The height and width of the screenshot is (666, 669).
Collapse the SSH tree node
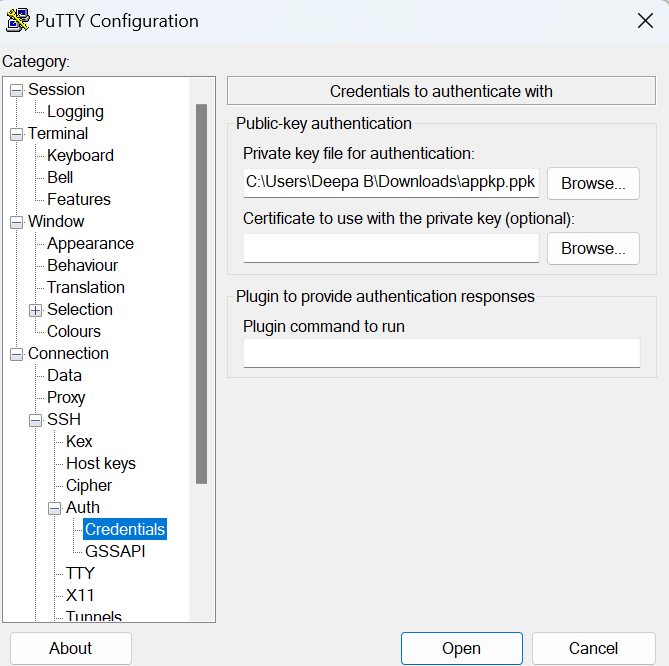click(x=36, y=420)
